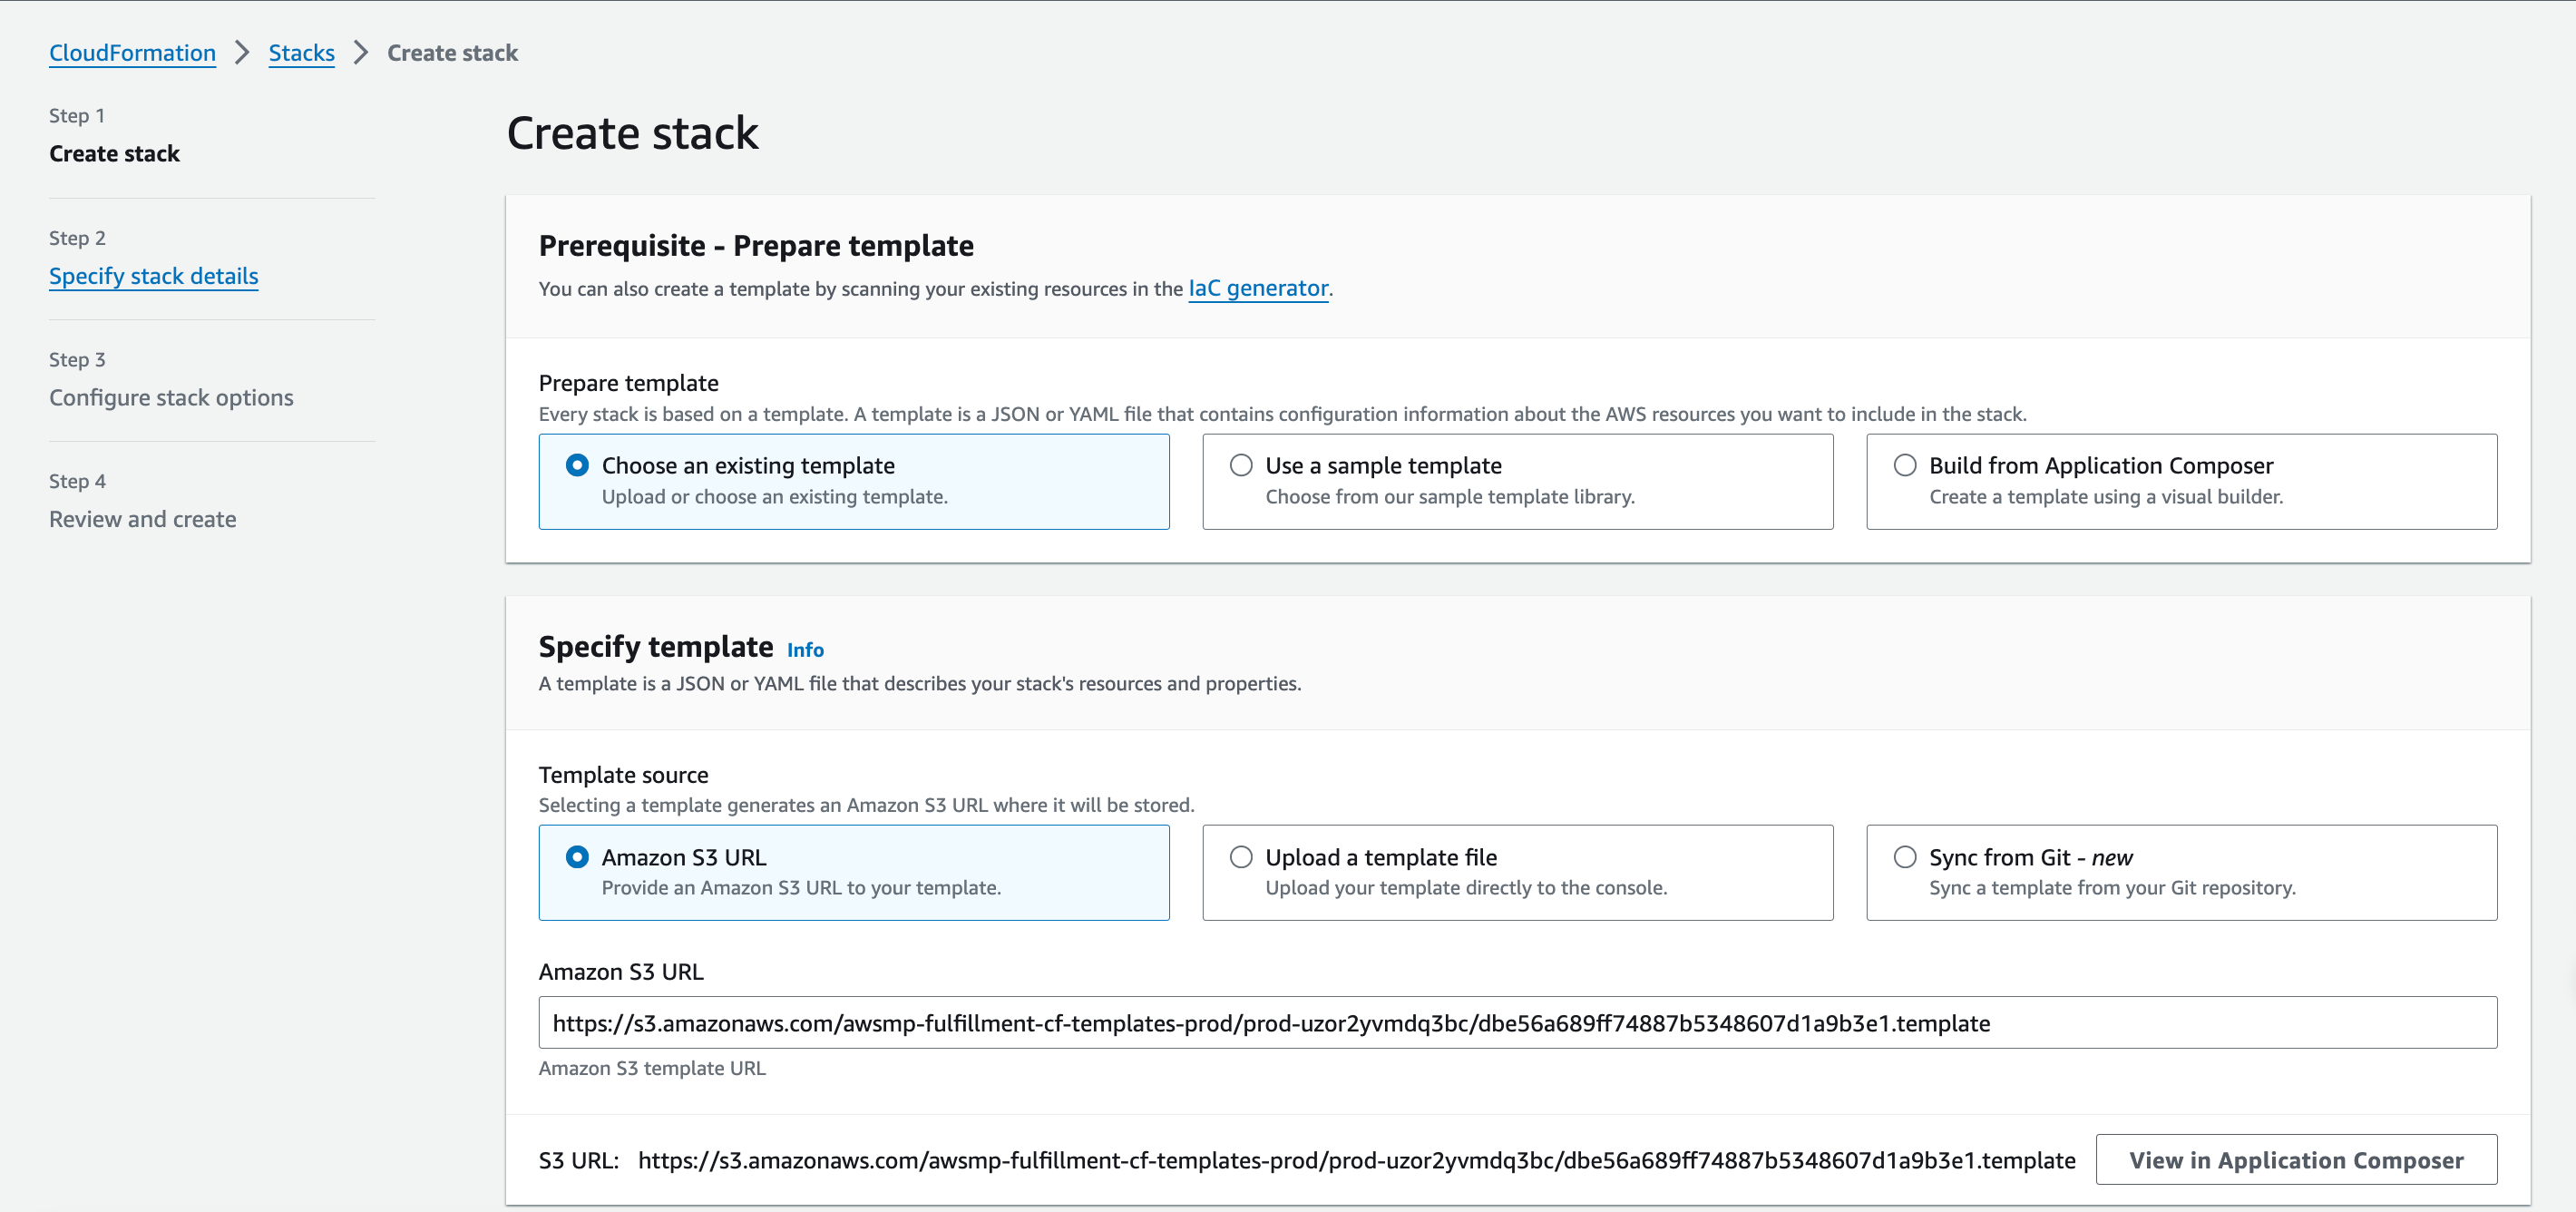Click View in Application Composer button
The height and width of the screenshot is (1212, 2576).
point(2296,1160)
